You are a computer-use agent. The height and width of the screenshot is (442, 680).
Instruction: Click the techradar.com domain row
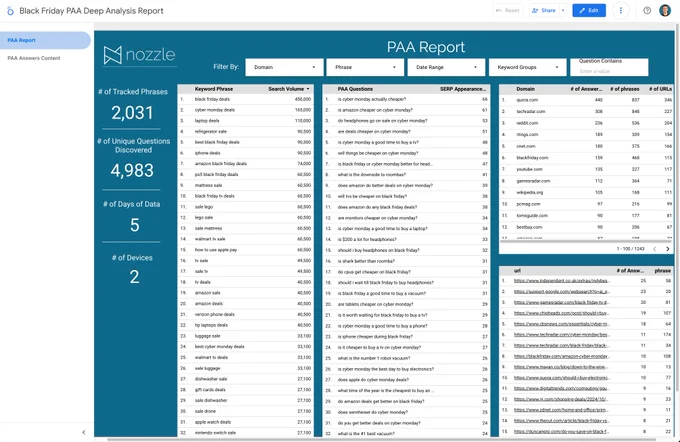[x=586, y=111]
